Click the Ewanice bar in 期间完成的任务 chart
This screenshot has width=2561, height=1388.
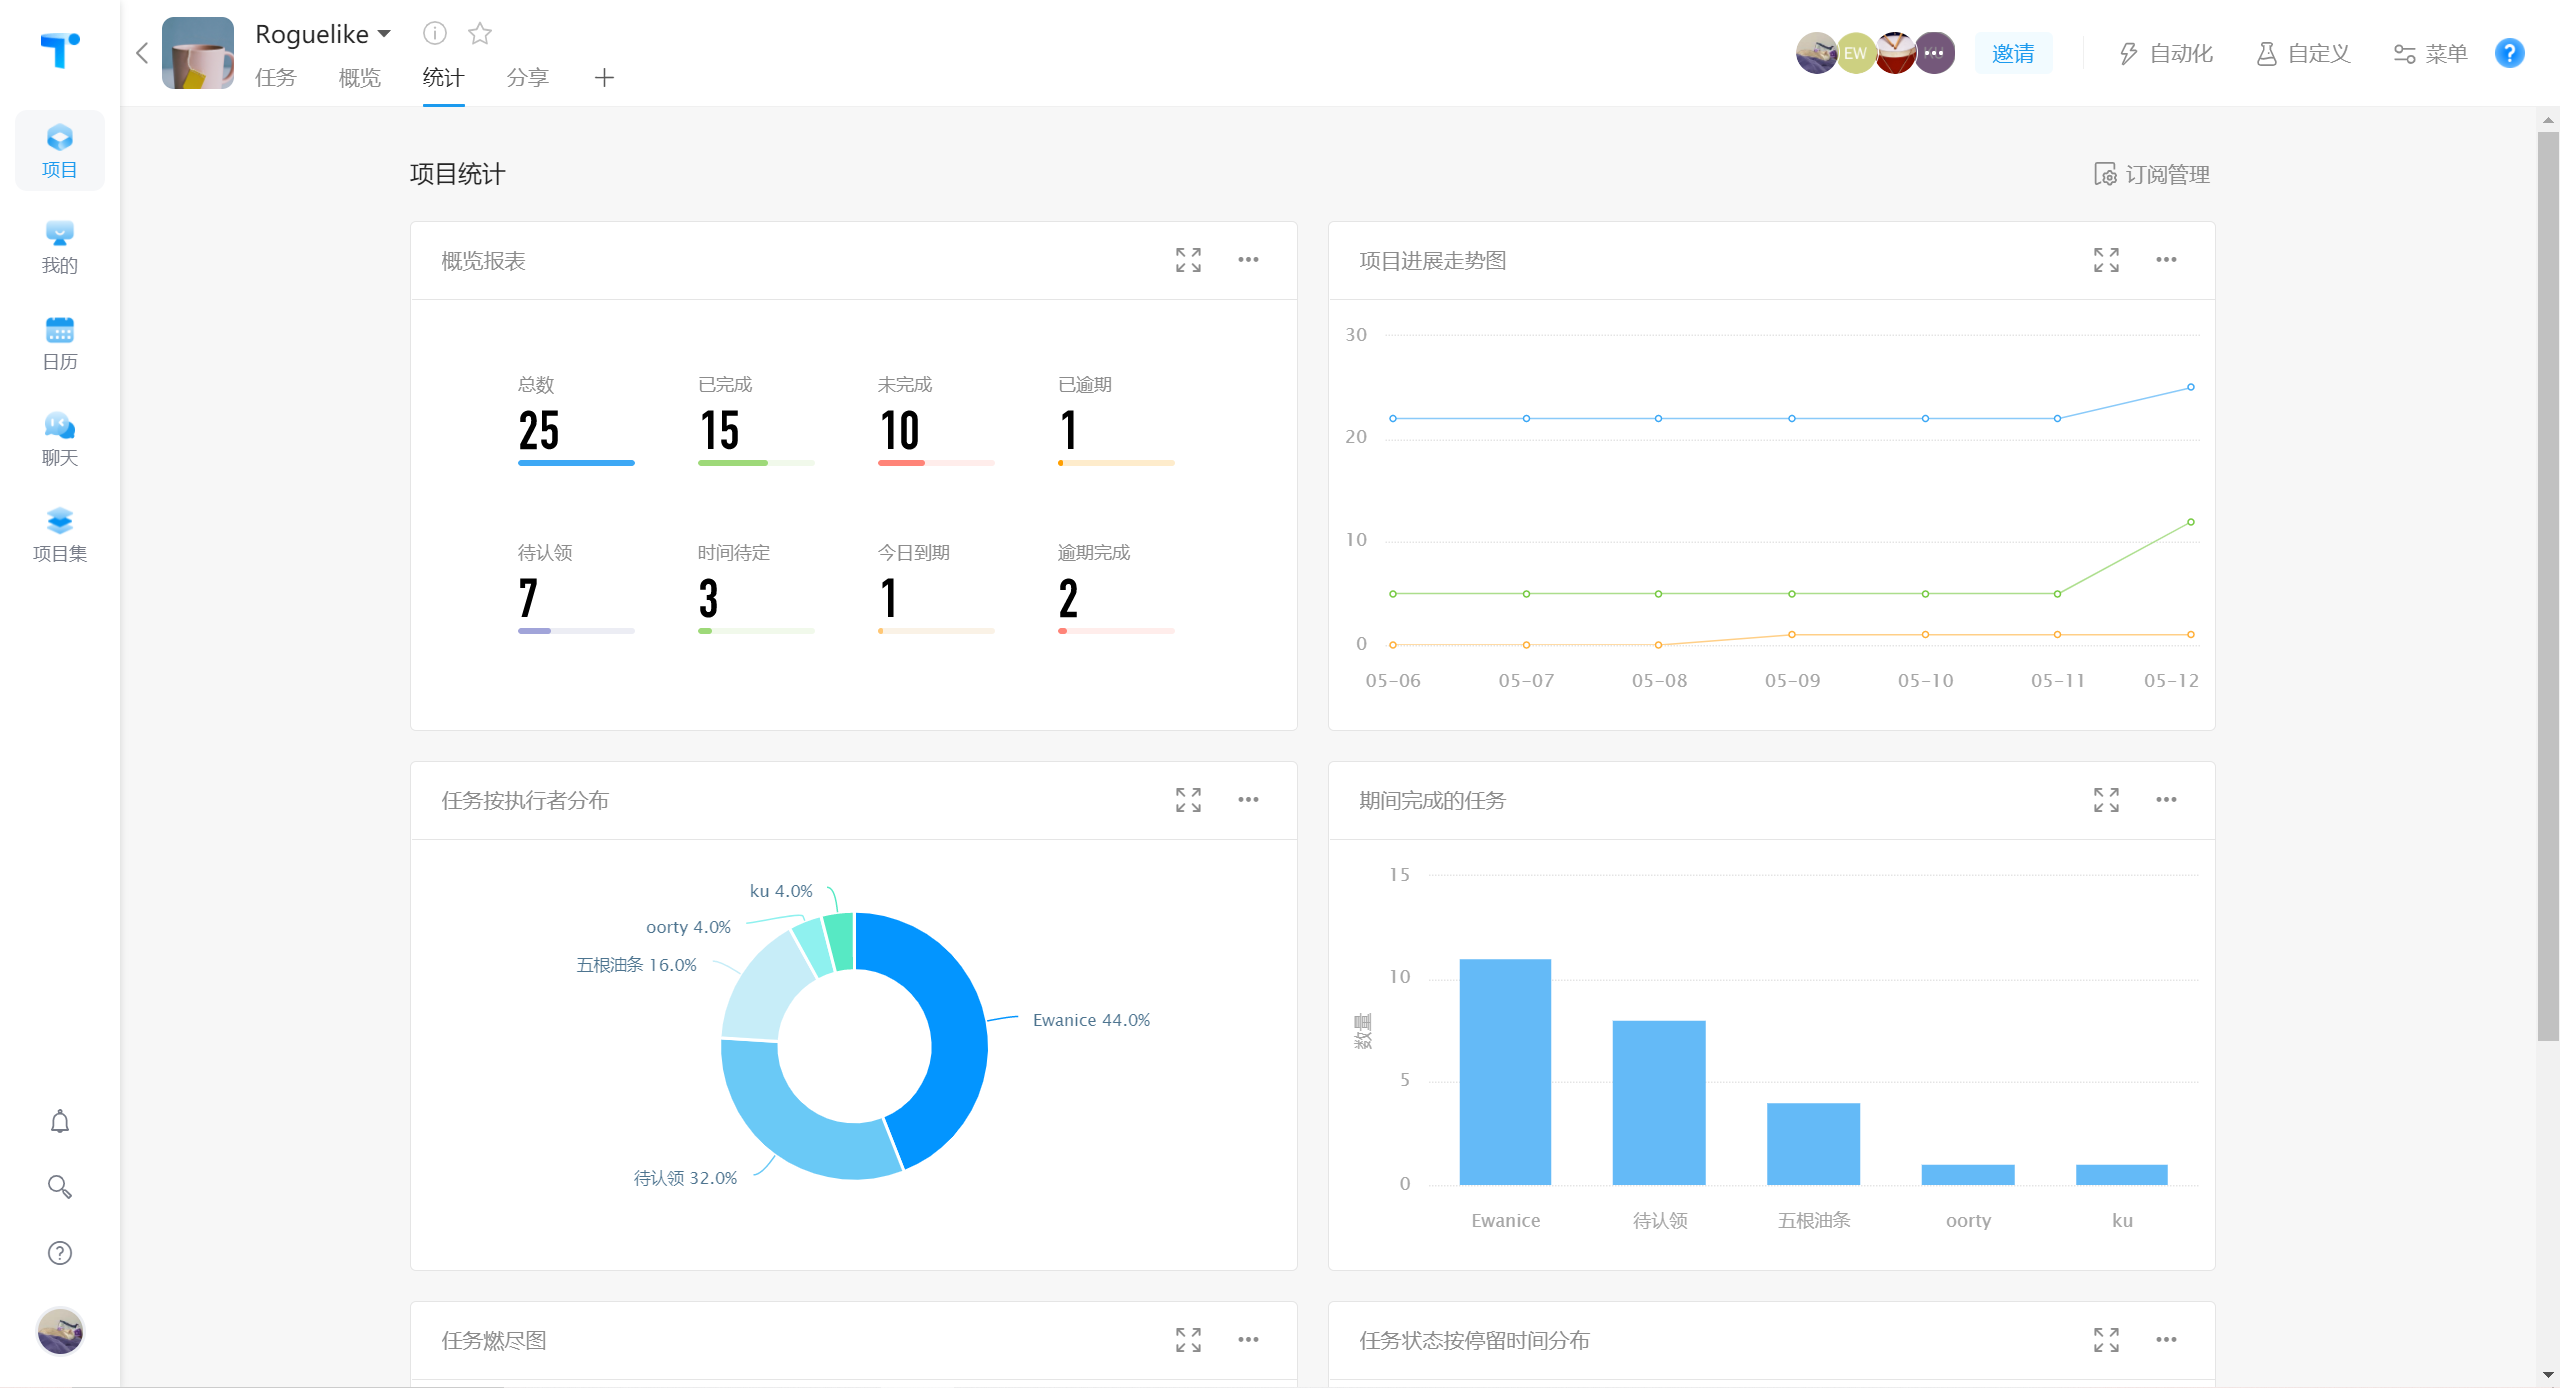pyautogui.click(x=1505, y=1072)
